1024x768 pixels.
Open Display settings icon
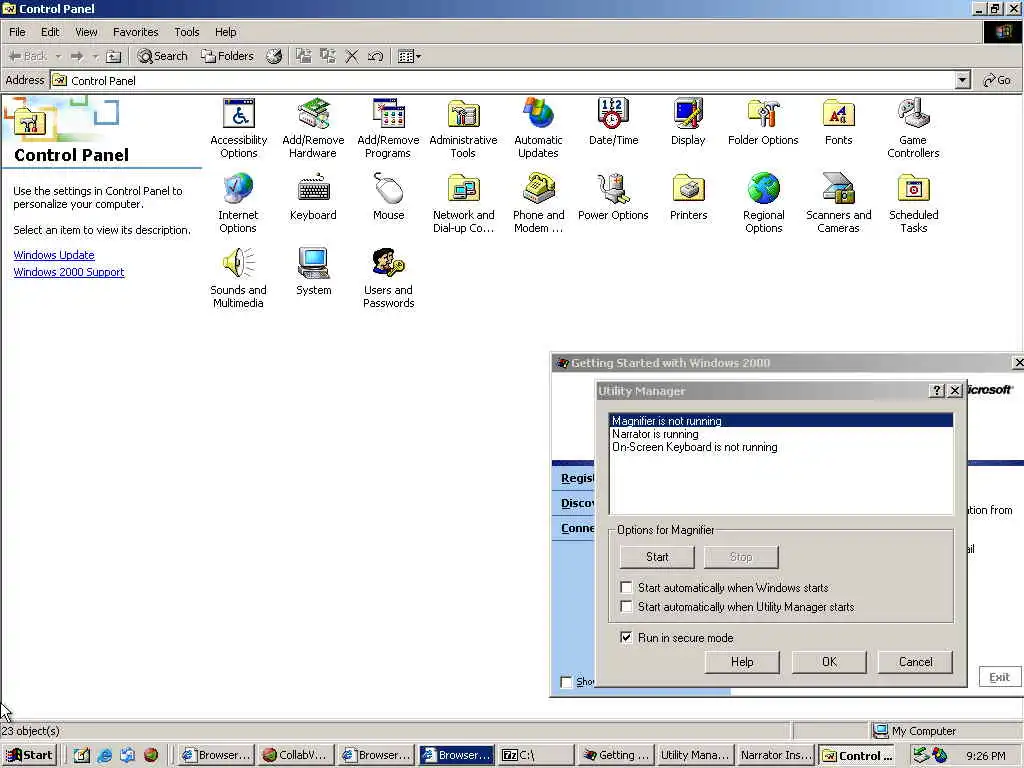tap(688, 121)
